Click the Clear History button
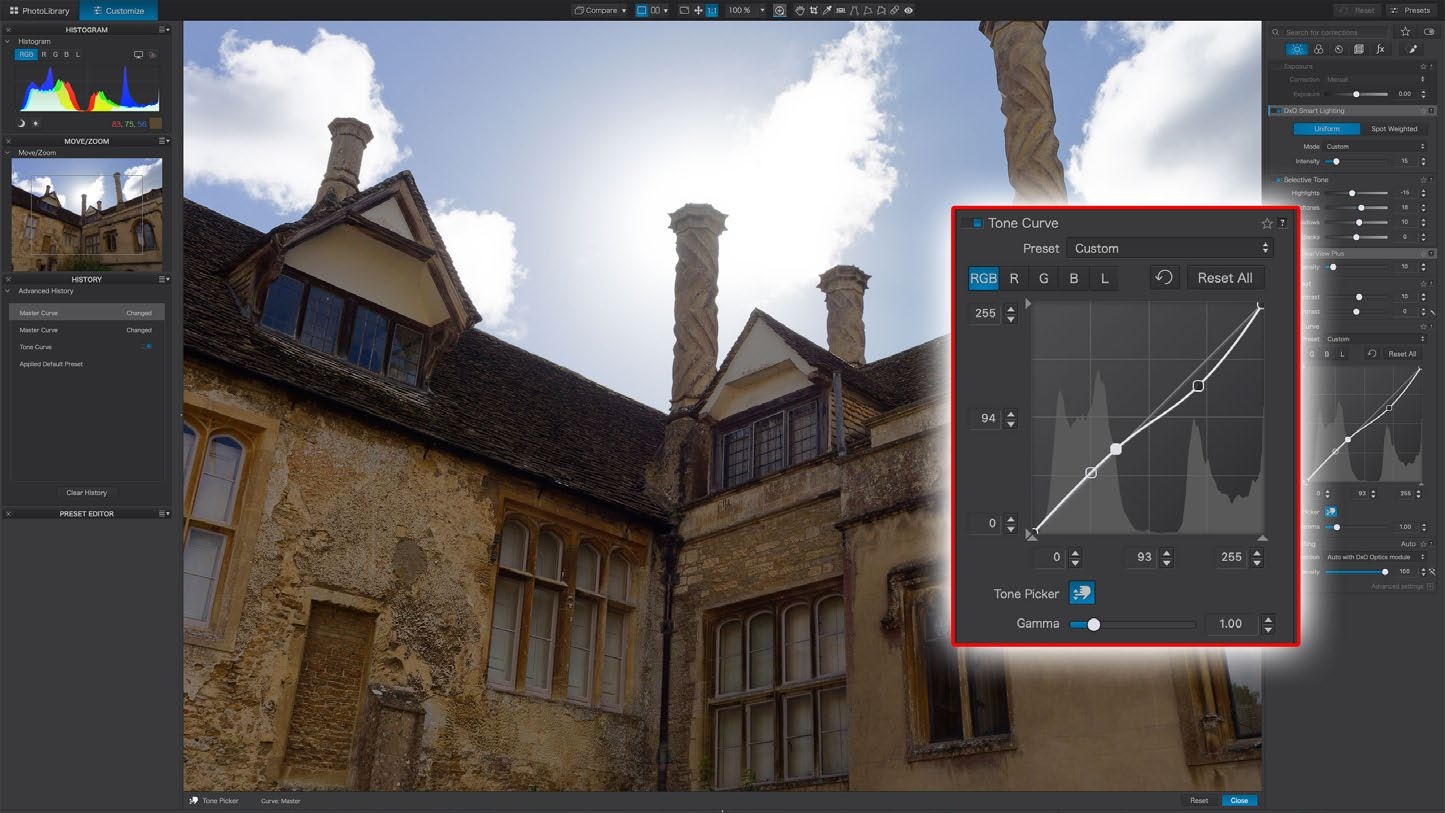The height and width of the screenshot is (813, 1445). (x=86, y=492)
